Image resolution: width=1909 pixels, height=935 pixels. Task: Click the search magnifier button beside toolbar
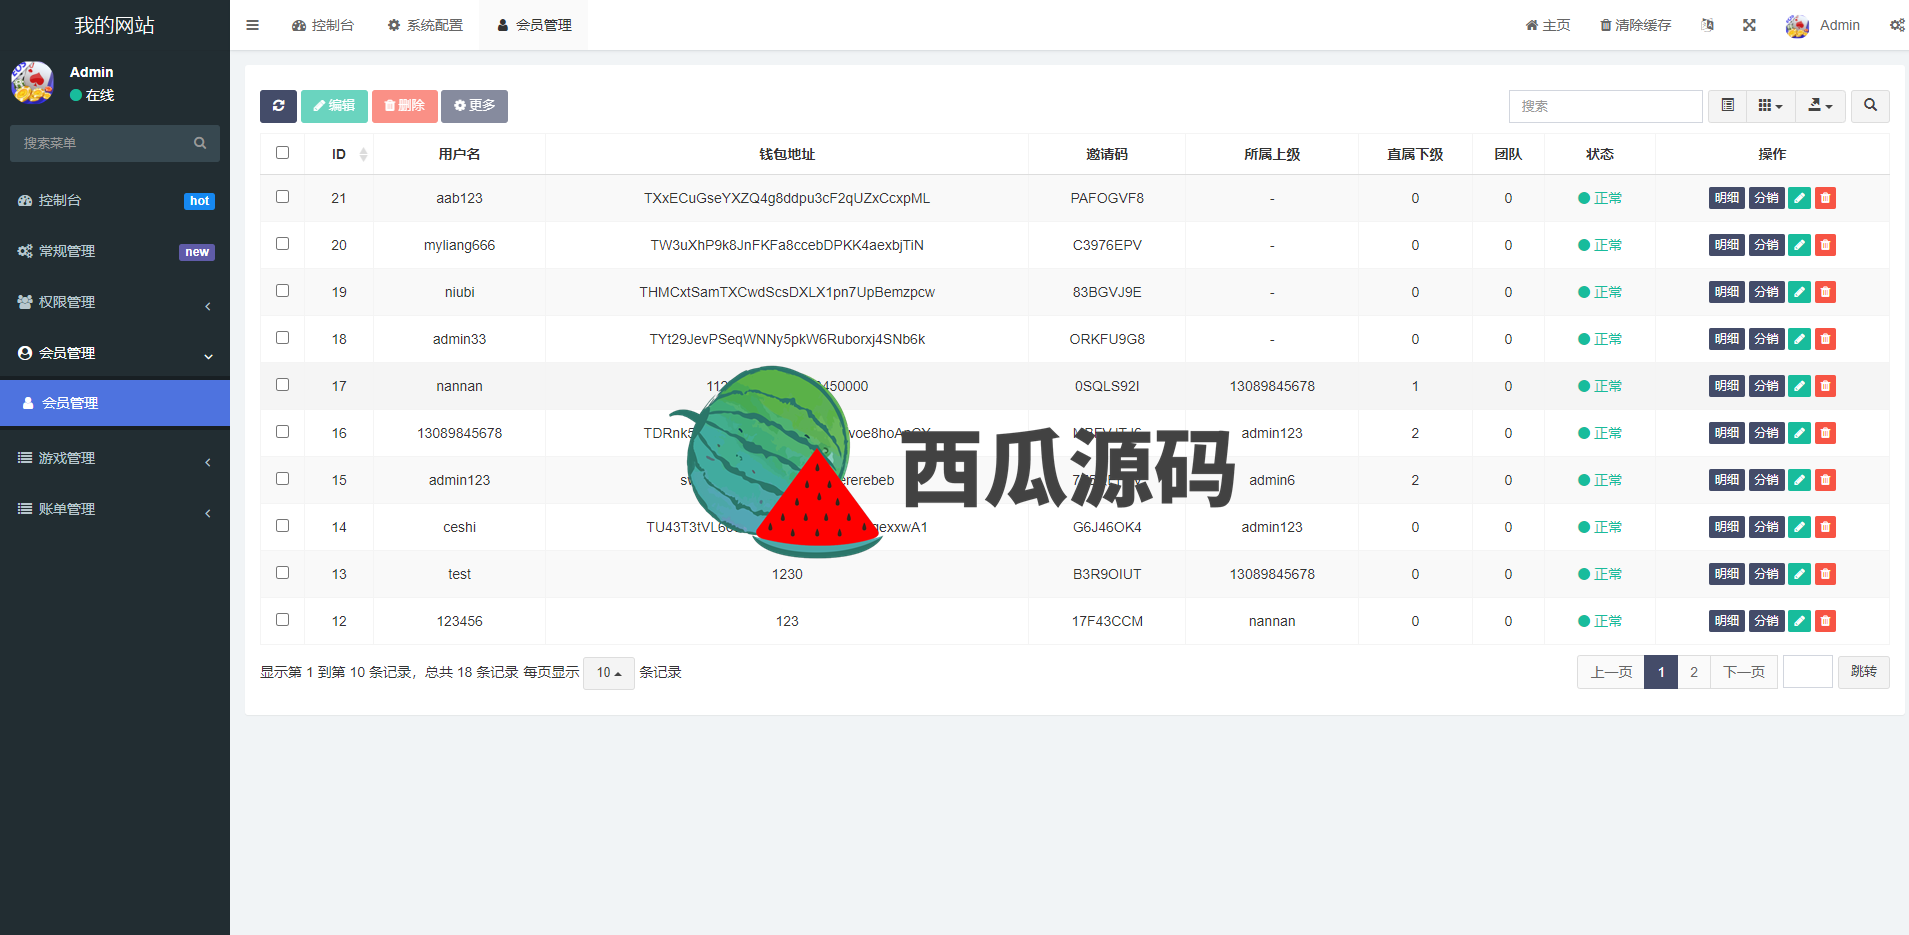[1870, 106]
